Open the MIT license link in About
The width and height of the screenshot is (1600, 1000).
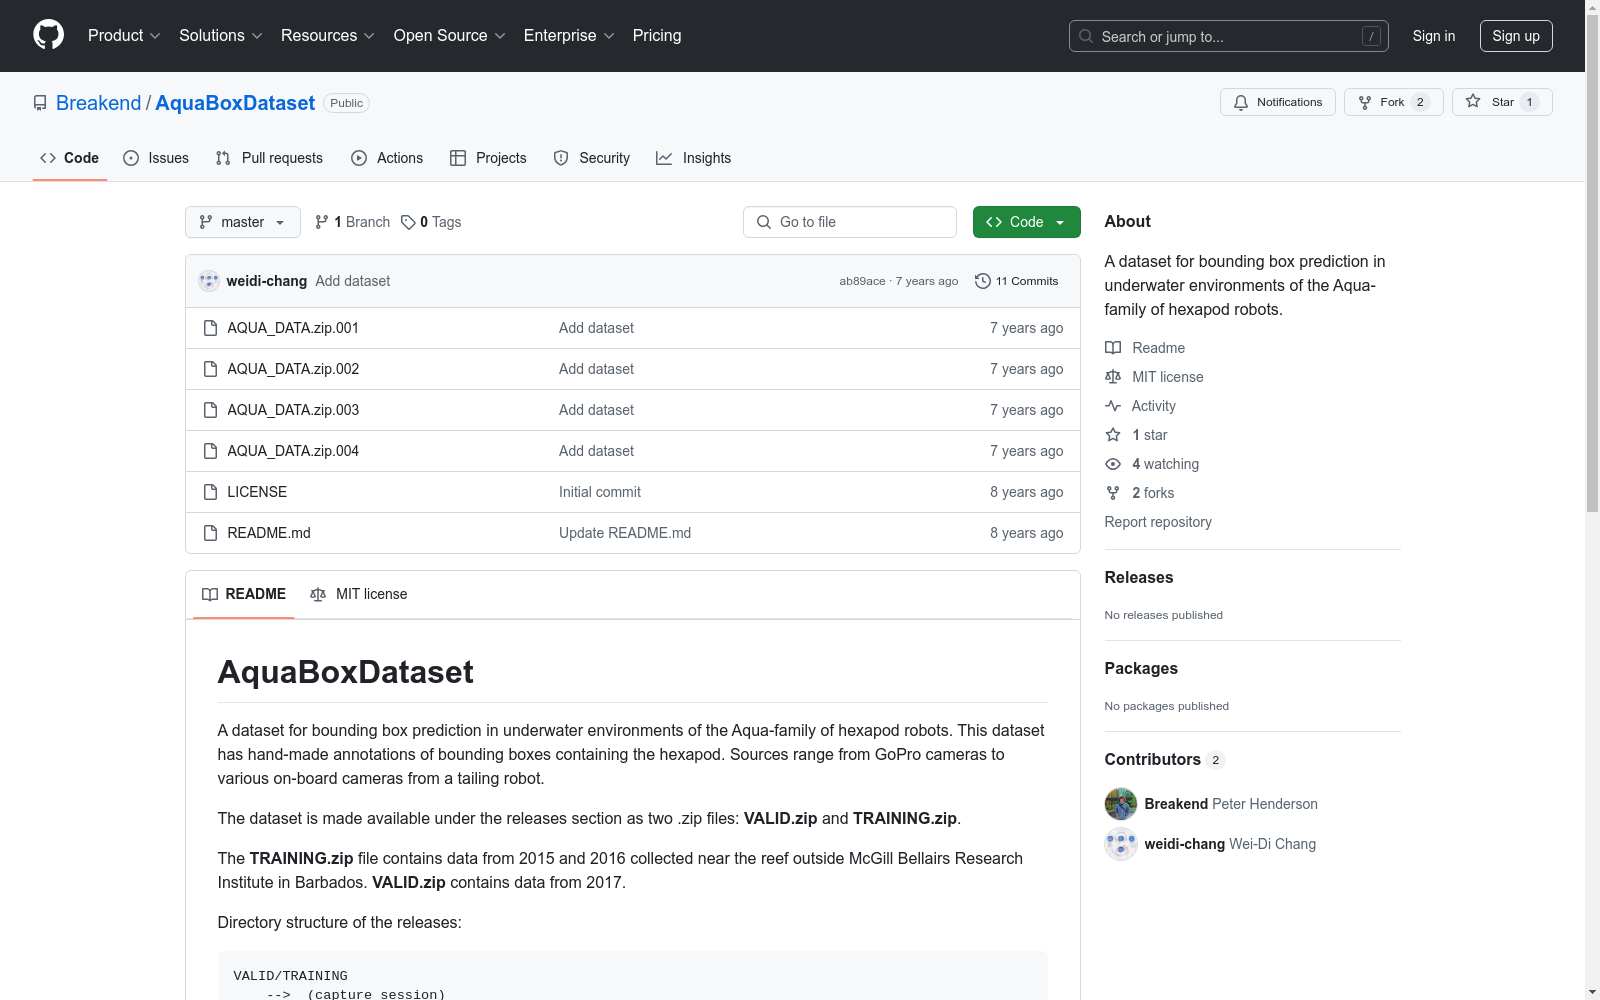[x=1154, y=377]
